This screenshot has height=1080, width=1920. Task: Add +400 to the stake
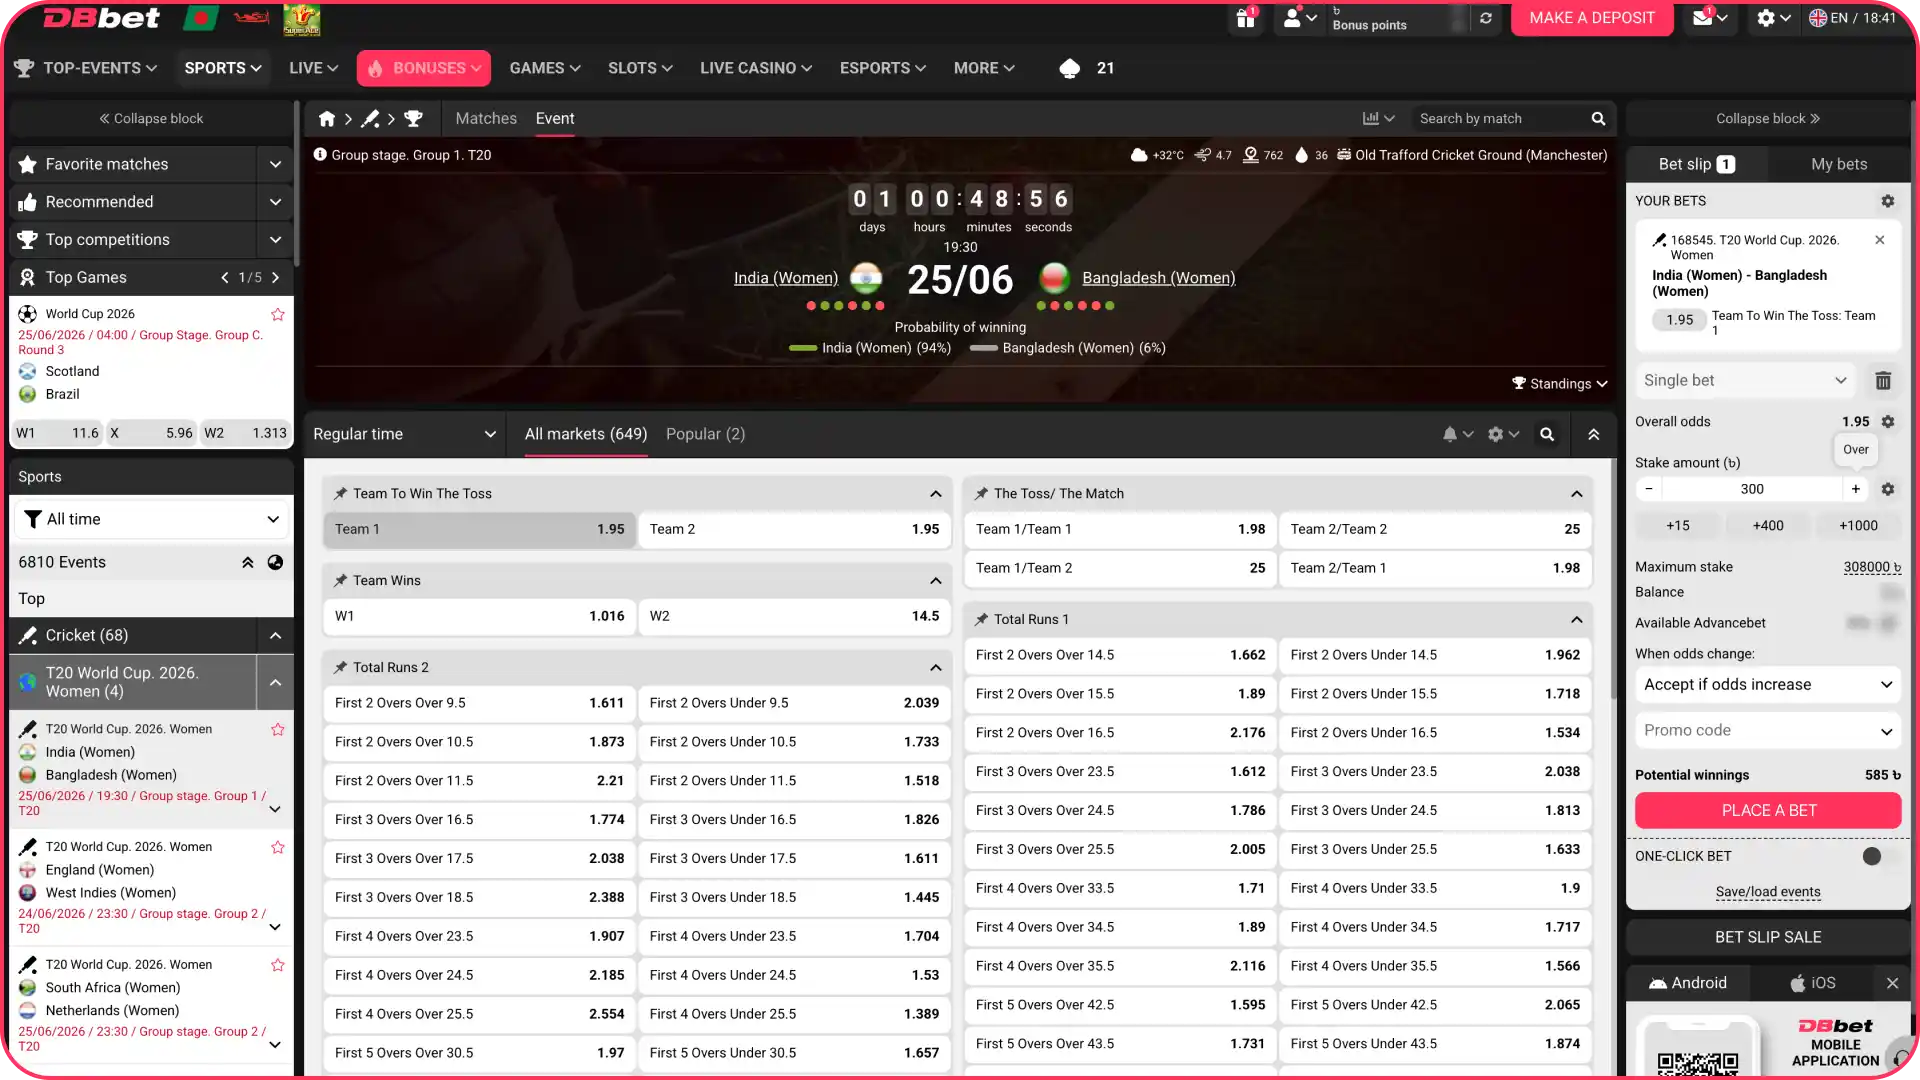click(x=1767, y=526)
